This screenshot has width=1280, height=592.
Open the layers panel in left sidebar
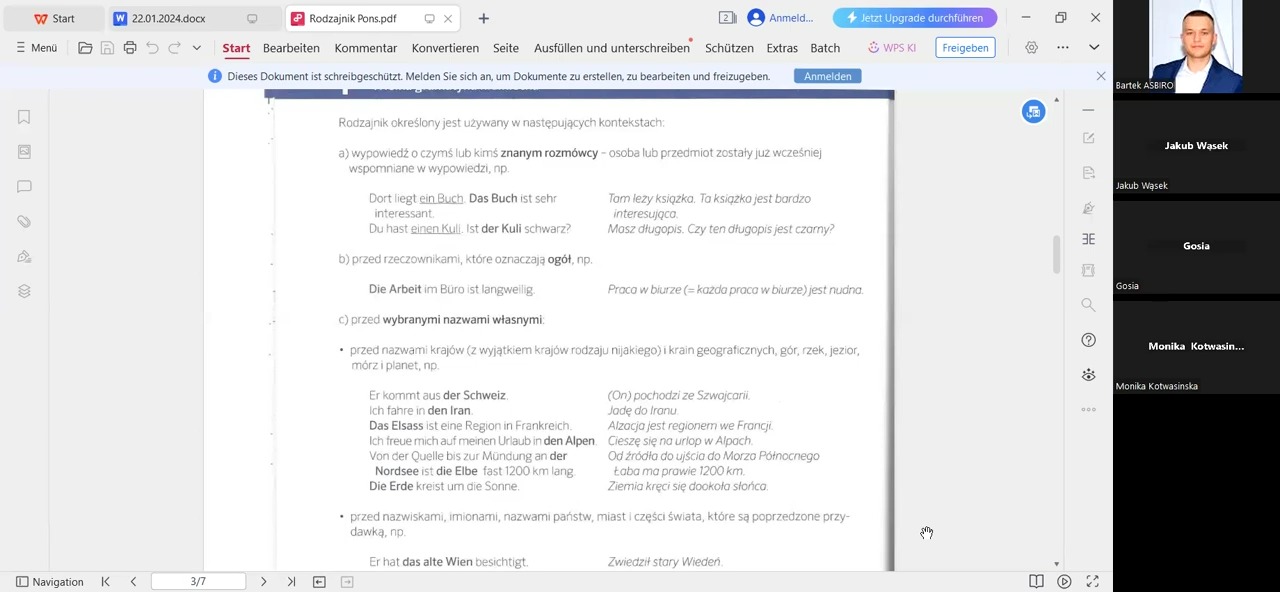(x=24, y=291)
